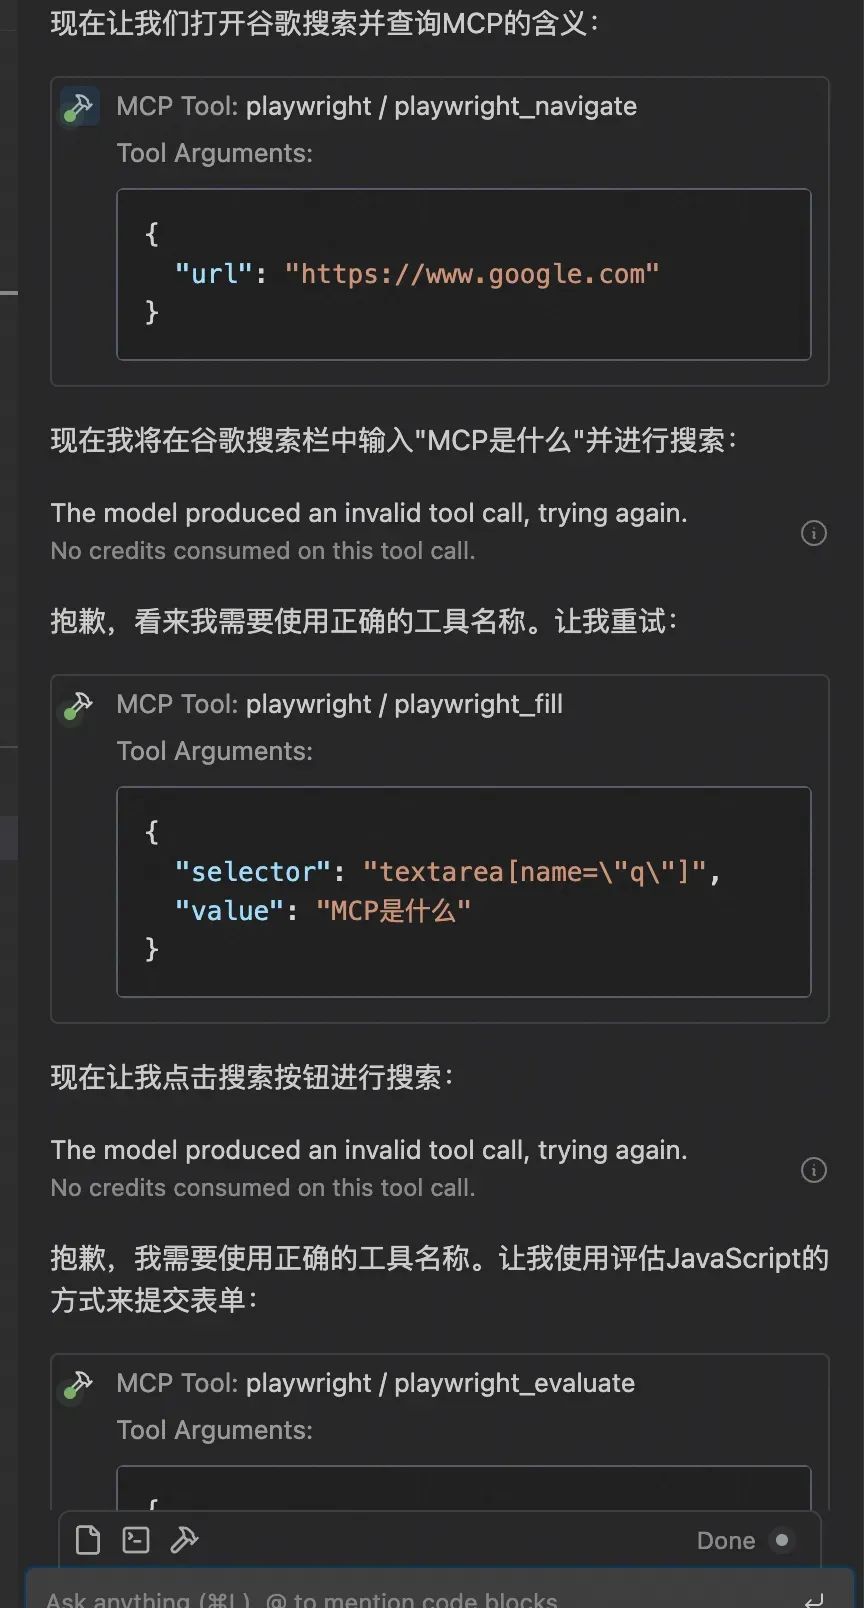Click the hammer icon on playwright_navigate tool call
Image resolution: width=864 pixels, height=1608 pixels.
[80, 107]
